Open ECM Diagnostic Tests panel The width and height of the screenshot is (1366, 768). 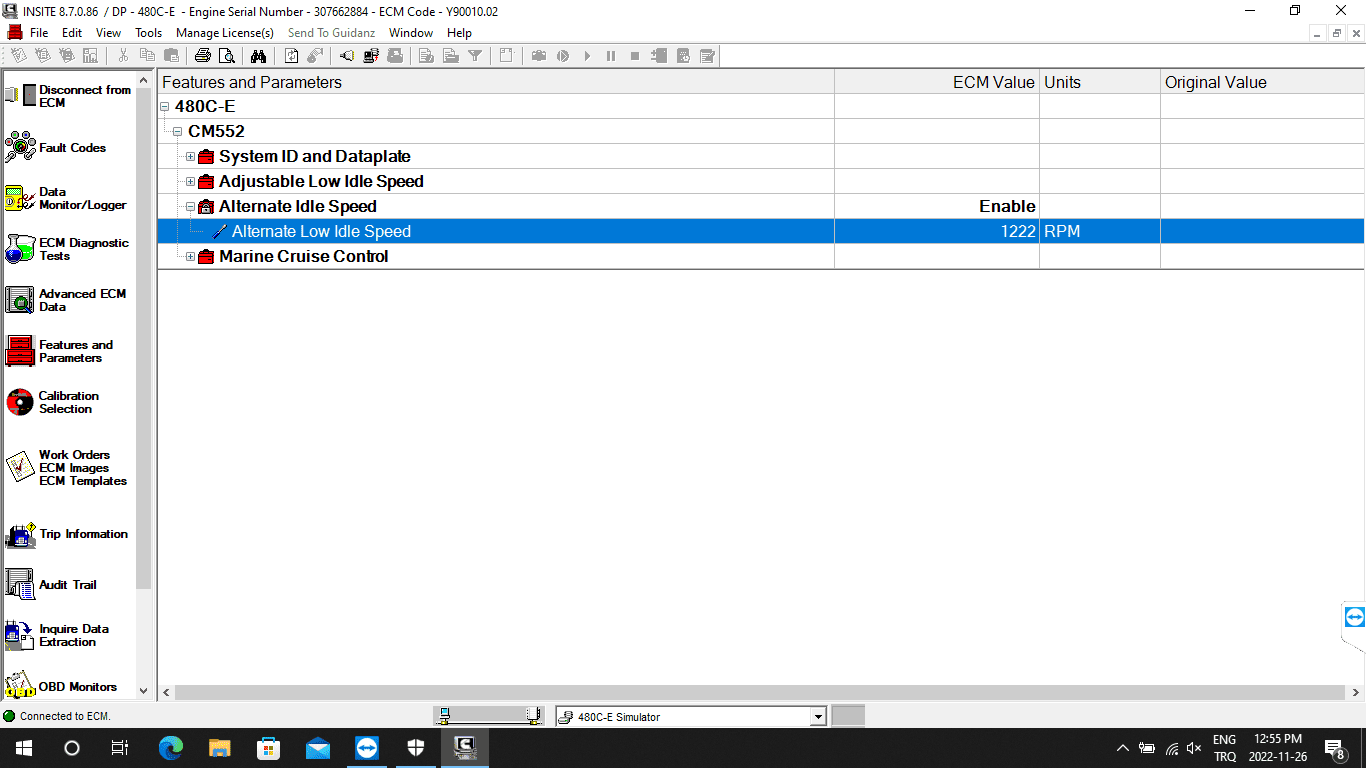tap(21, 249)
